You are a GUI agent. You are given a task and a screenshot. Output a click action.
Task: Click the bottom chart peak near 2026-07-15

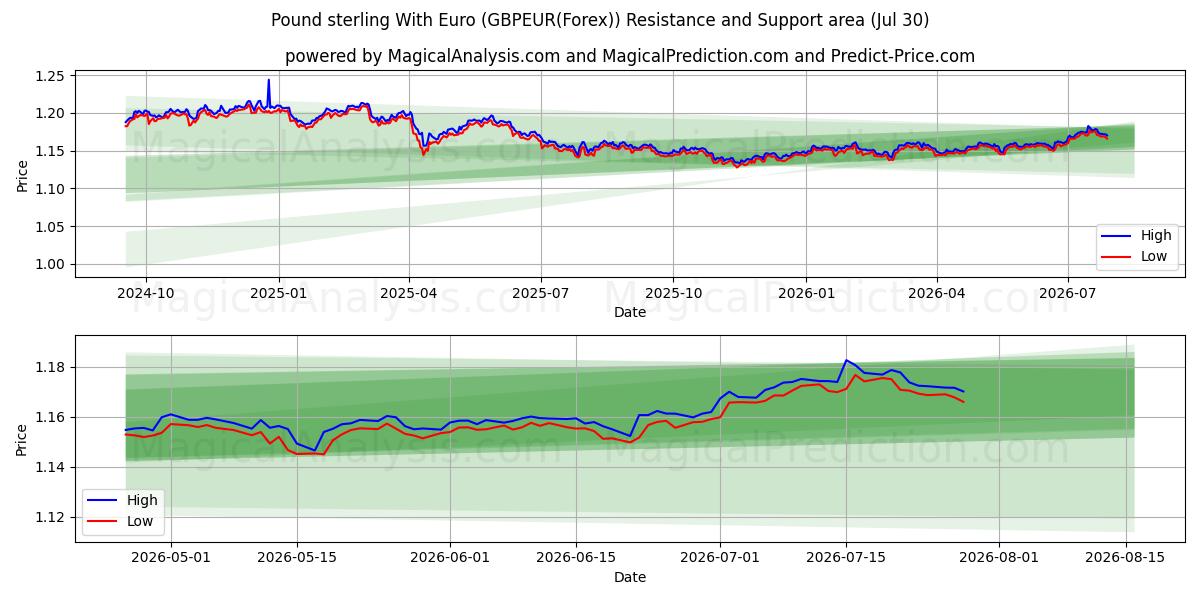tap(846, 360)
